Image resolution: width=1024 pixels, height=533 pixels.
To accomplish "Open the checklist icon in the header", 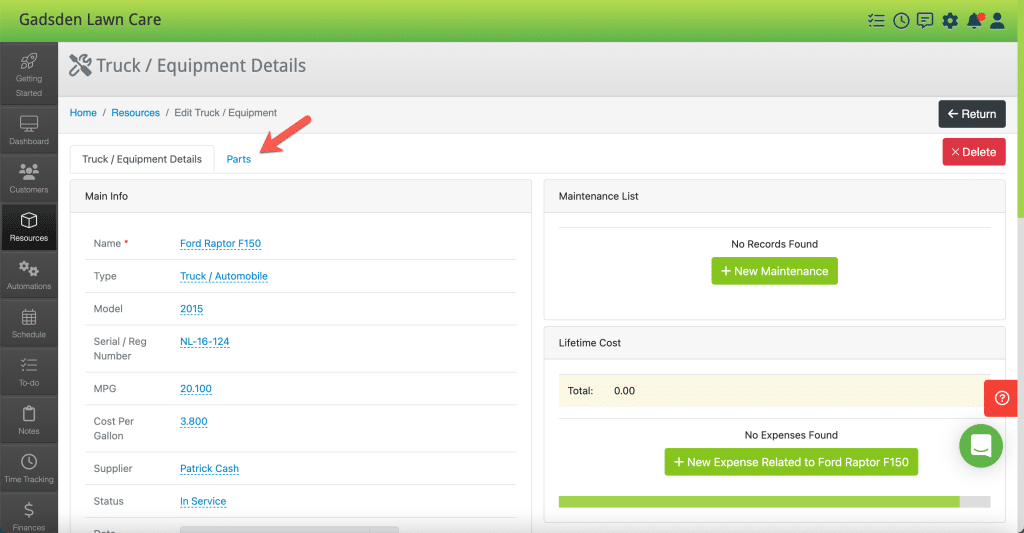I will point(876,21).
